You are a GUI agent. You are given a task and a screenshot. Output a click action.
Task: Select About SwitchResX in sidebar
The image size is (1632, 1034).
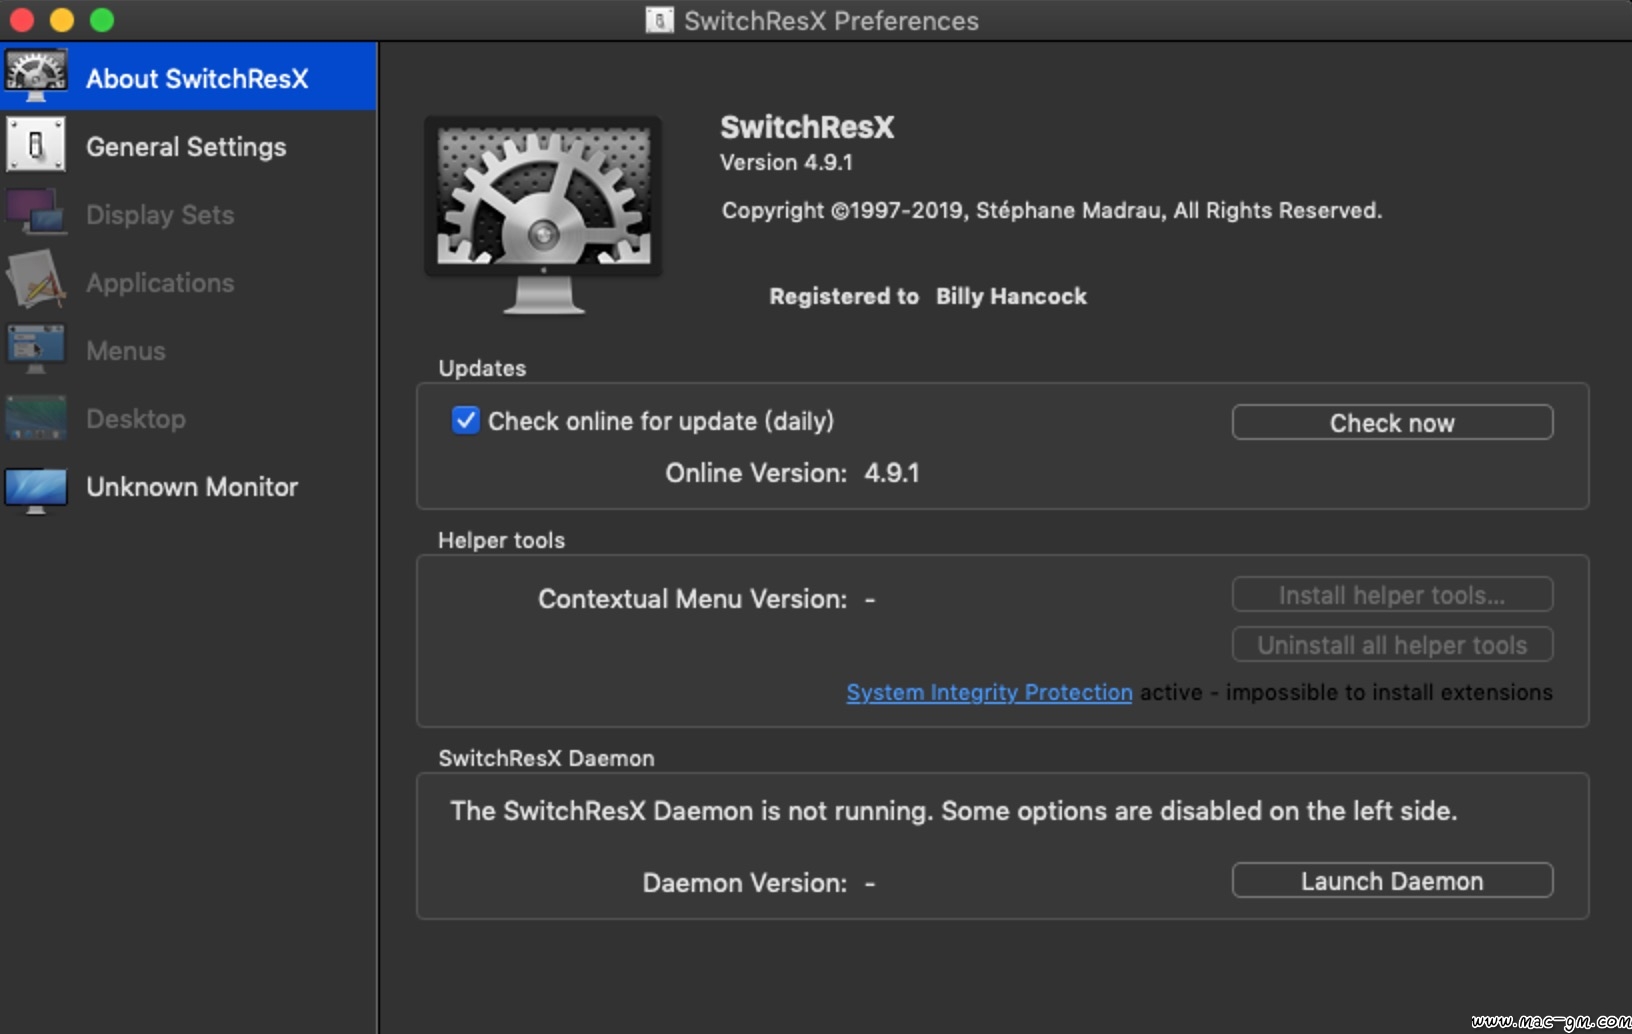tap(188, 77)
